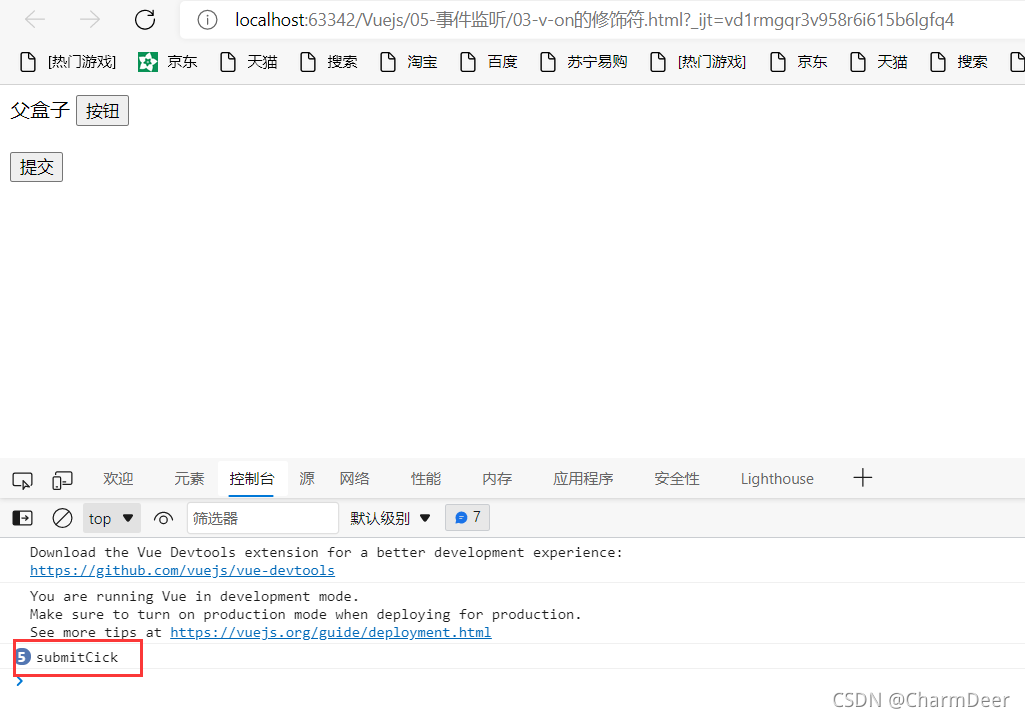The image size is (1025, 718).
Task: Open 淘宝 bookmark
Action: (x=409, y=62)
